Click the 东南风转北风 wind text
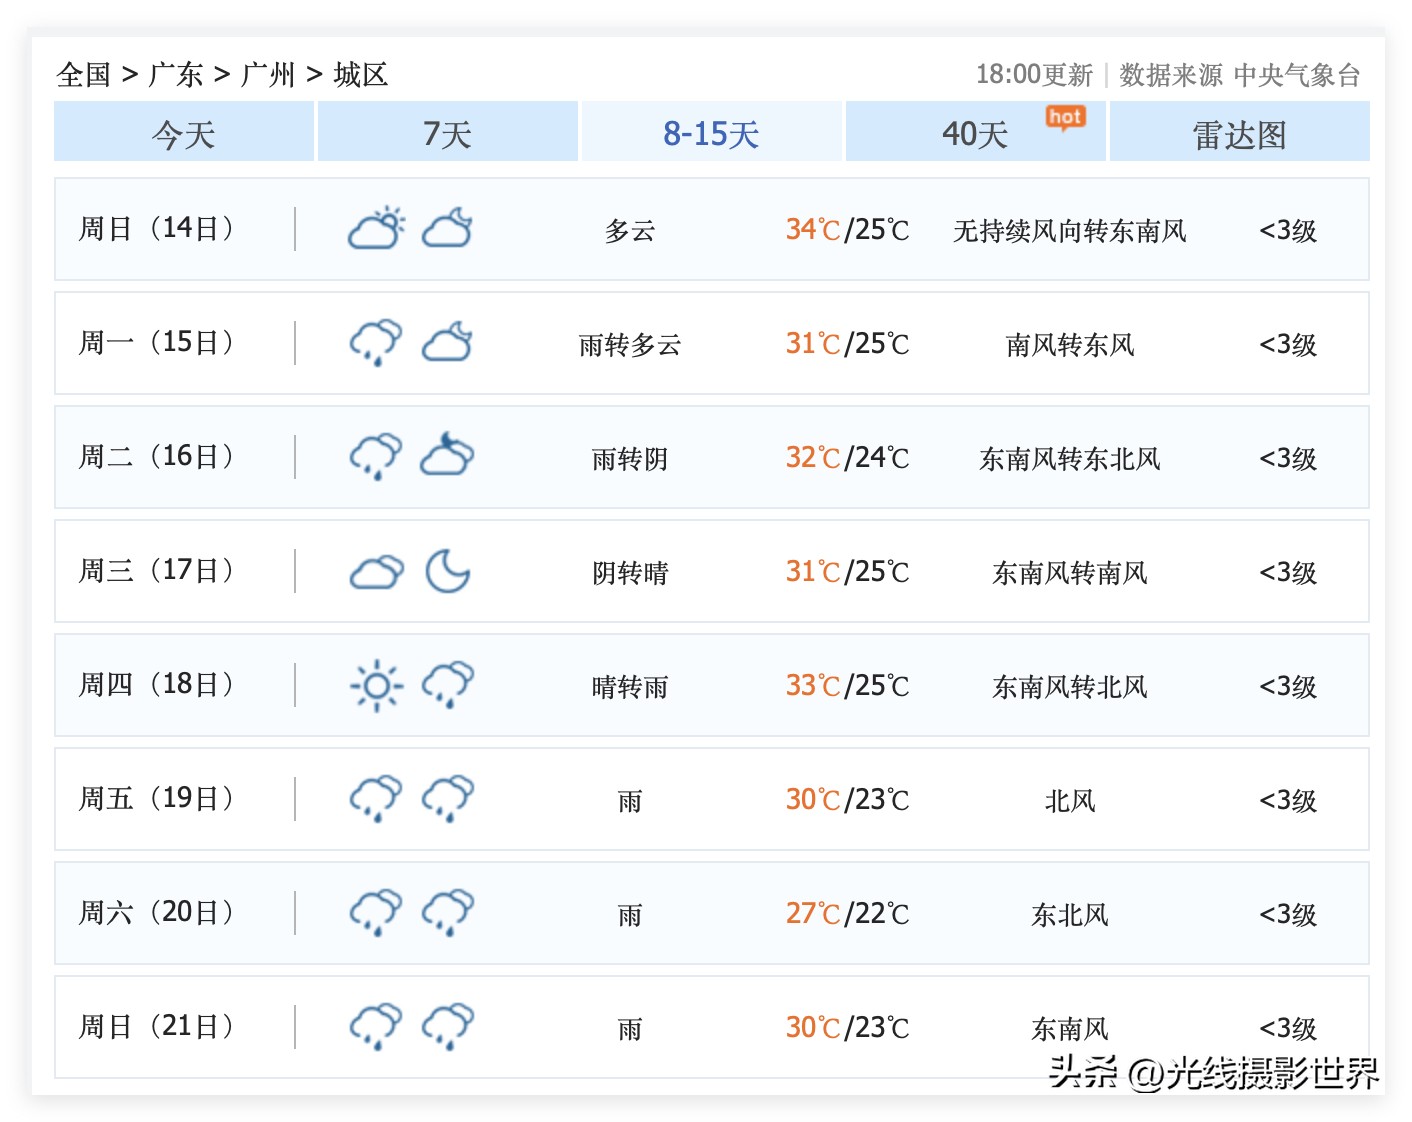Screen dimensions: 1412x1122 1070,687
